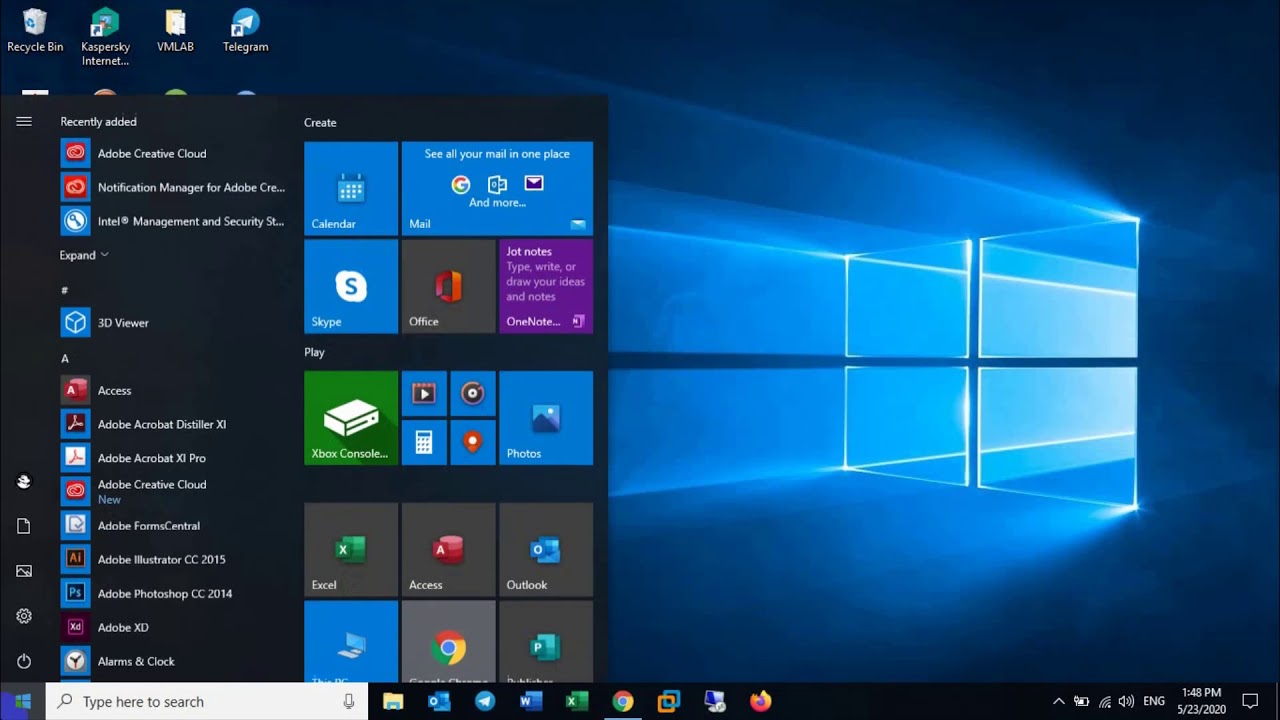
Task: Open Outlook from taskbar
Action: [x=439, y=701]
